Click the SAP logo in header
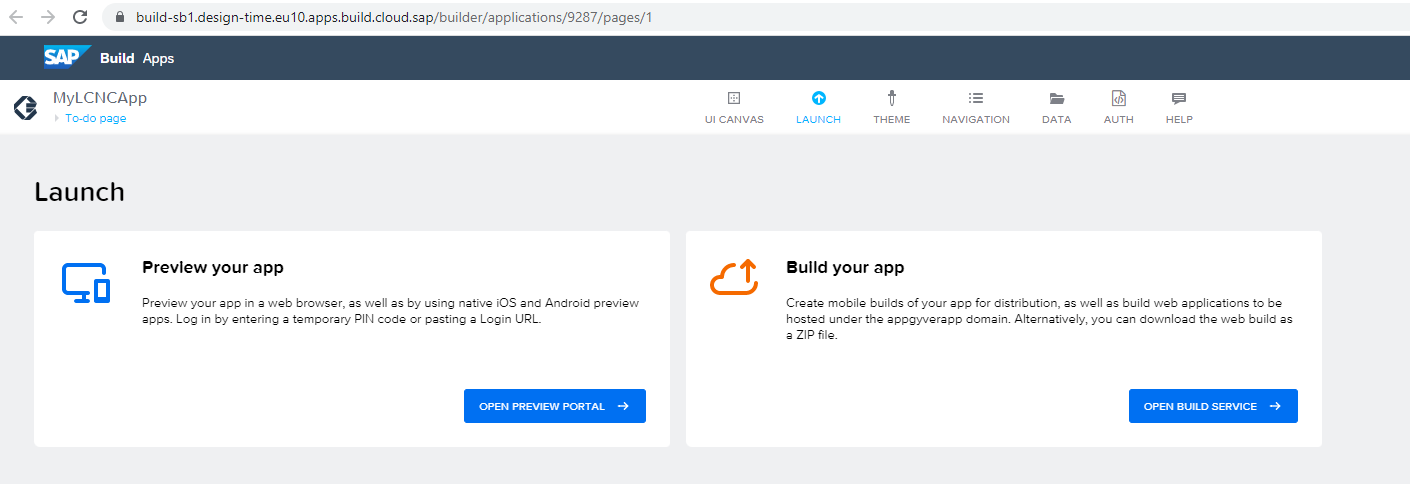 [67, 57]
